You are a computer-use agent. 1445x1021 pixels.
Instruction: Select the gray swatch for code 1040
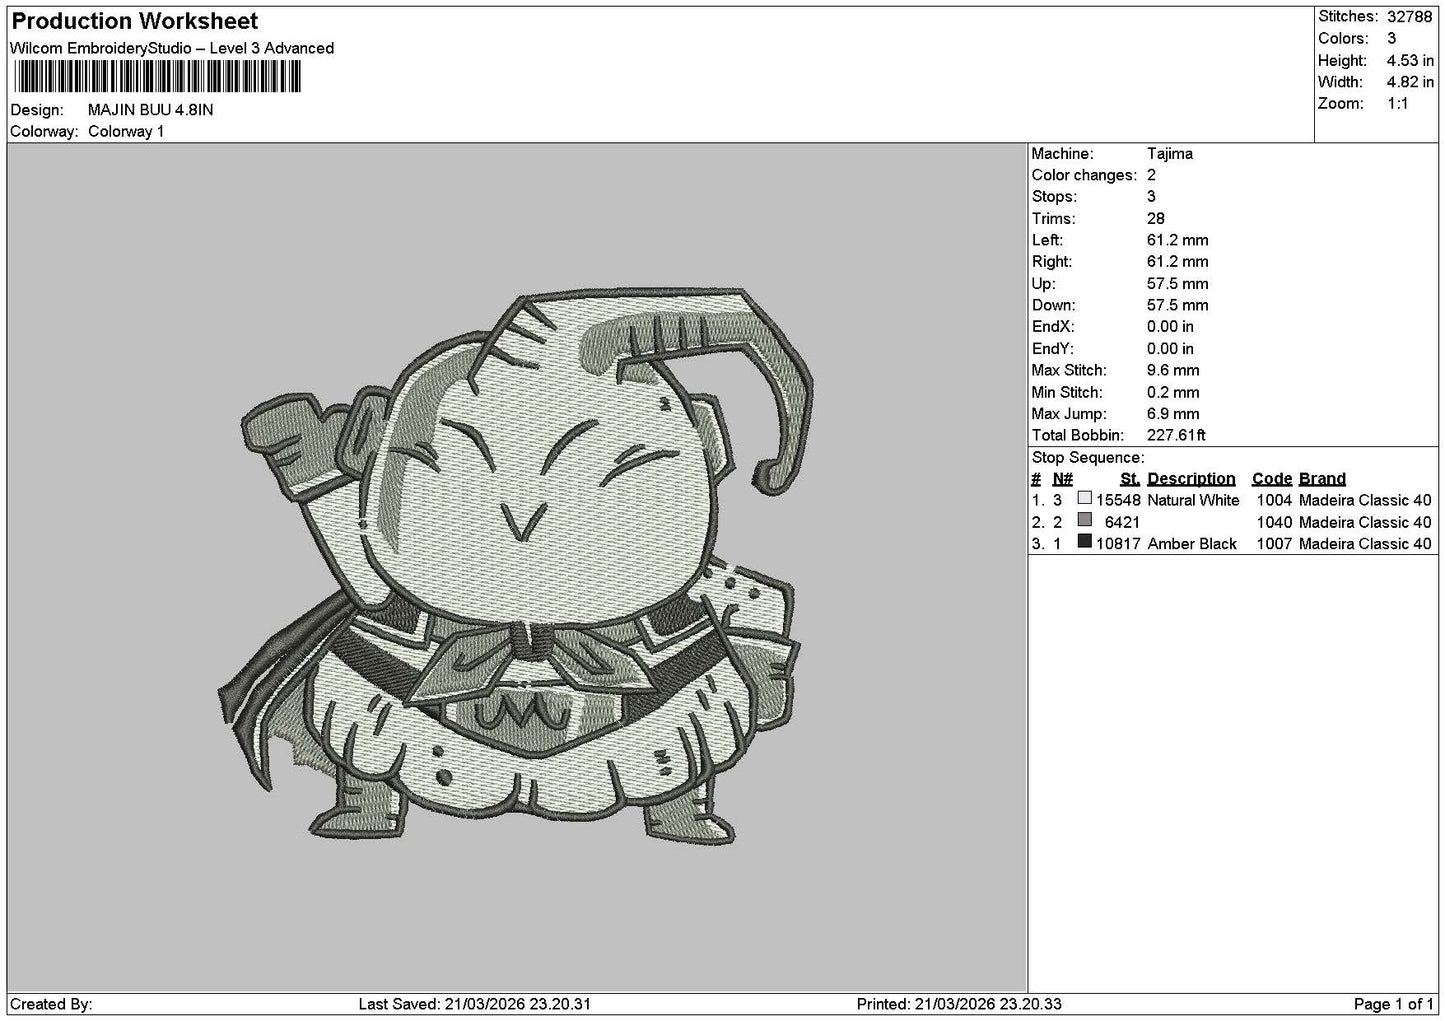coord(1084,520)
